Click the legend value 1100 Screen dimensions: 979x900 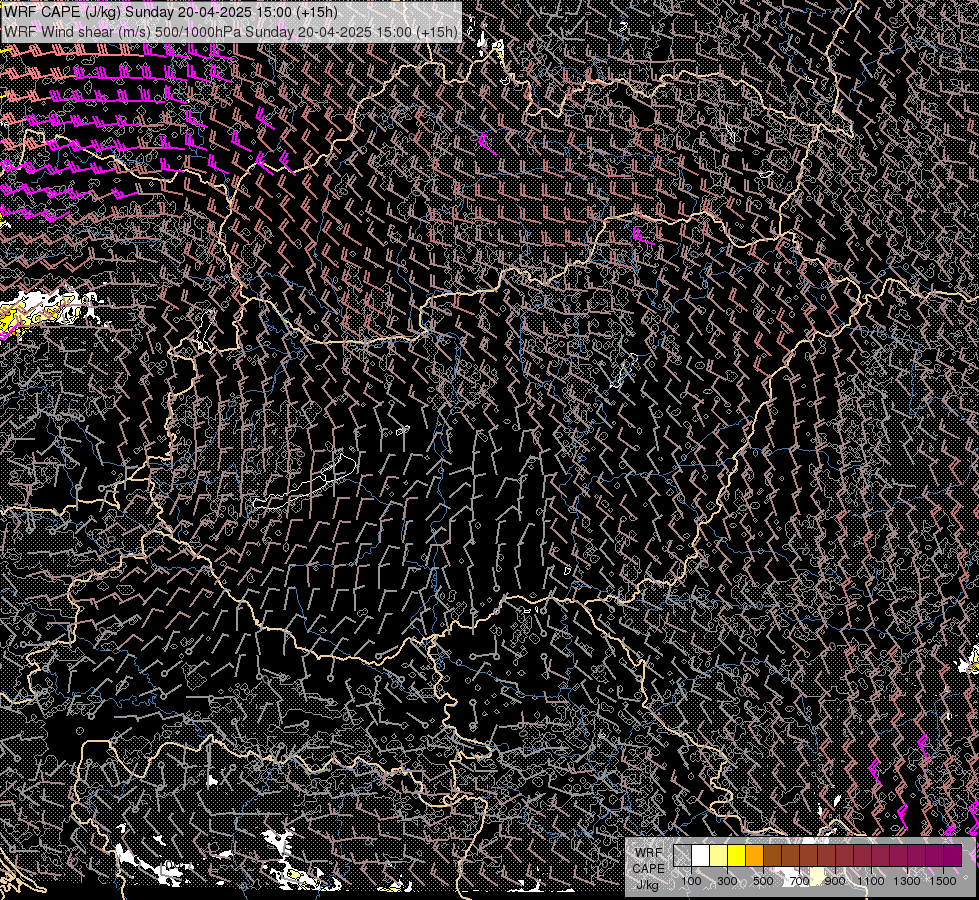coord(870,881)
